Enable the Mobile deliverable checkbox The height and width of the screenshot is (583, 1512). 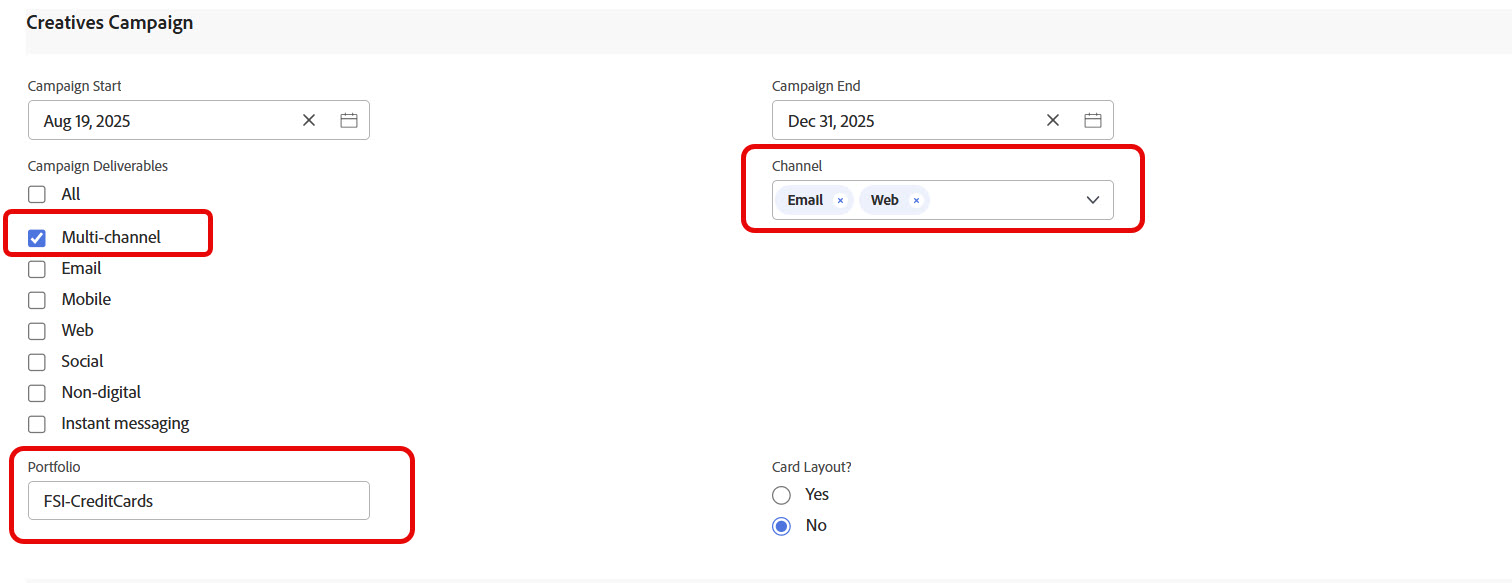click(37, 300)
